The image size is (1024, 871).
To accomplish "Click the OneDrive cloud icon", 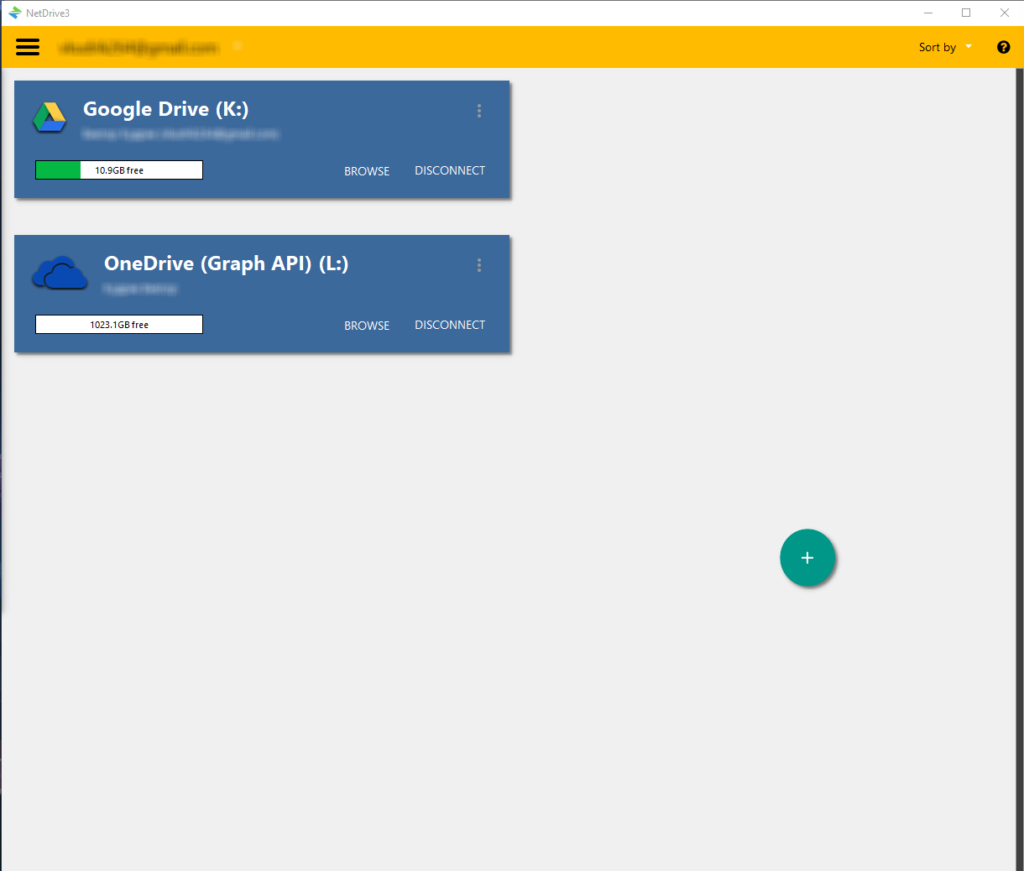I will pyautogui.click(x=59, y=272).
